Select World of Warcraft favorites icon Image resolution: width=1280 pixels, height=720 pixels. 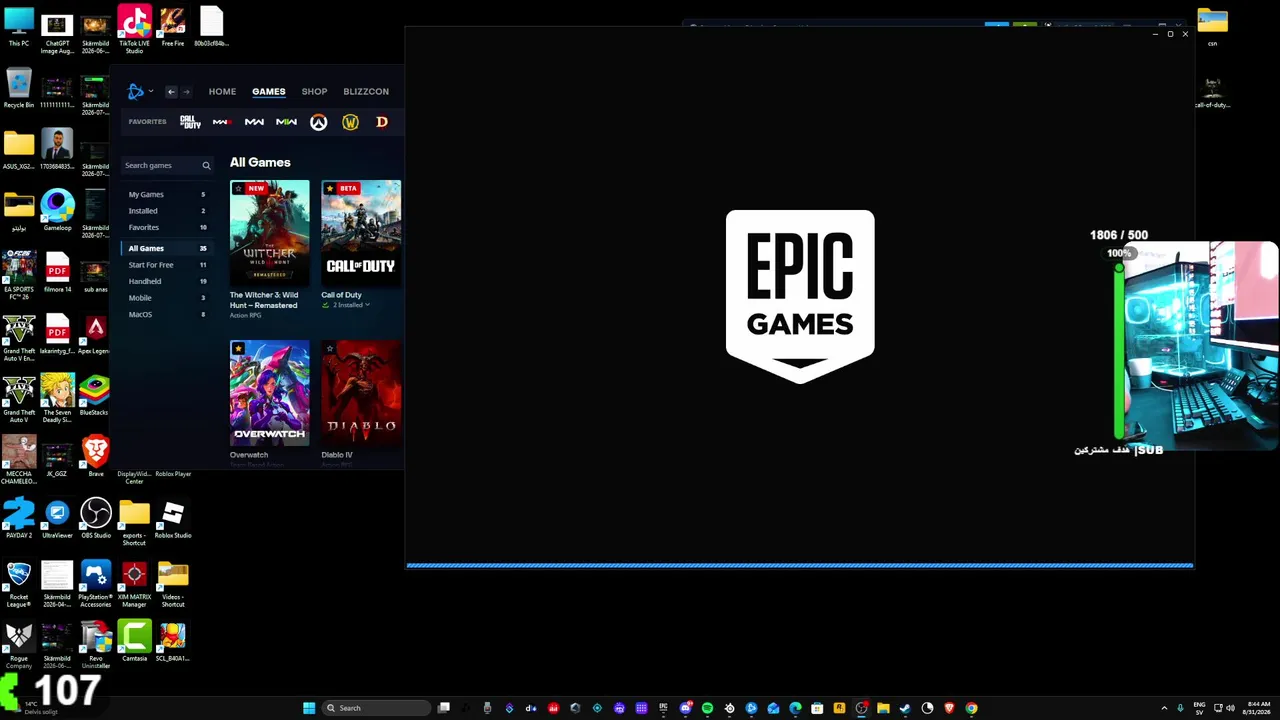coord(350,122)
